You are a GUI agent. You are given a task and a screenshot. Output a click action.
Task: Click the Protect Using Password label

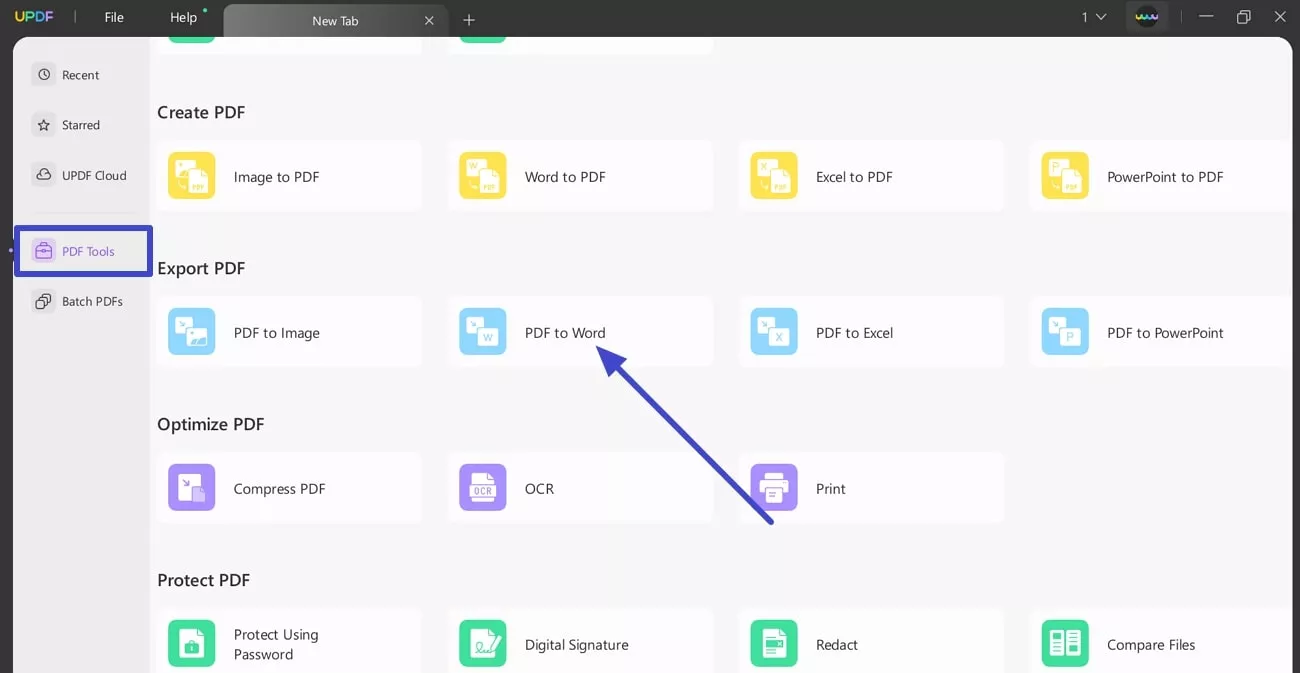pos(276,644)
